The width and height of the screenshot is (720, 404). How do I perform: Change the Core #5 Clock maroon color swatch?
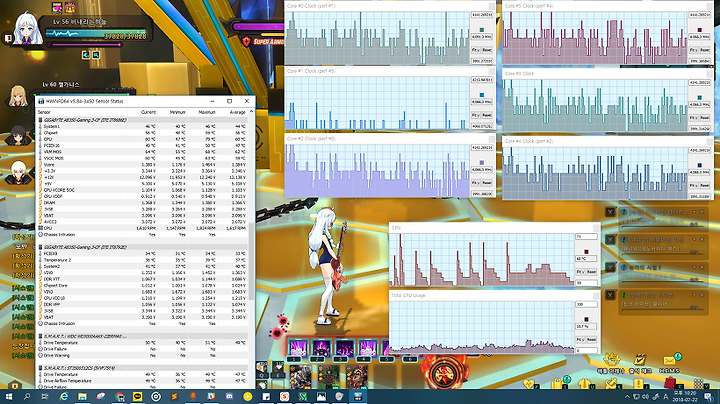[699, 29]
